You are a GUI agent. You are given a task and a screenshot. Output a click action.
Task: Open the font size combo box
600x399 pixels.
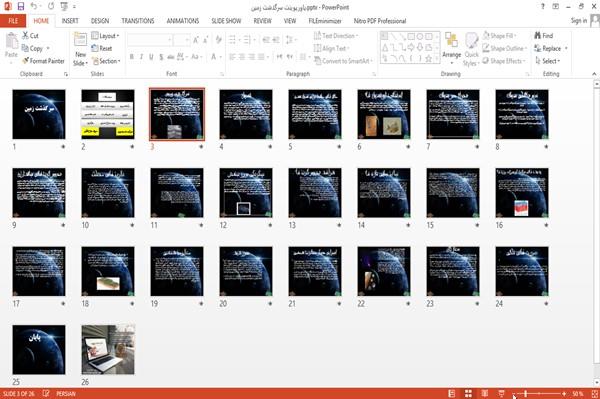pos(181,40)
